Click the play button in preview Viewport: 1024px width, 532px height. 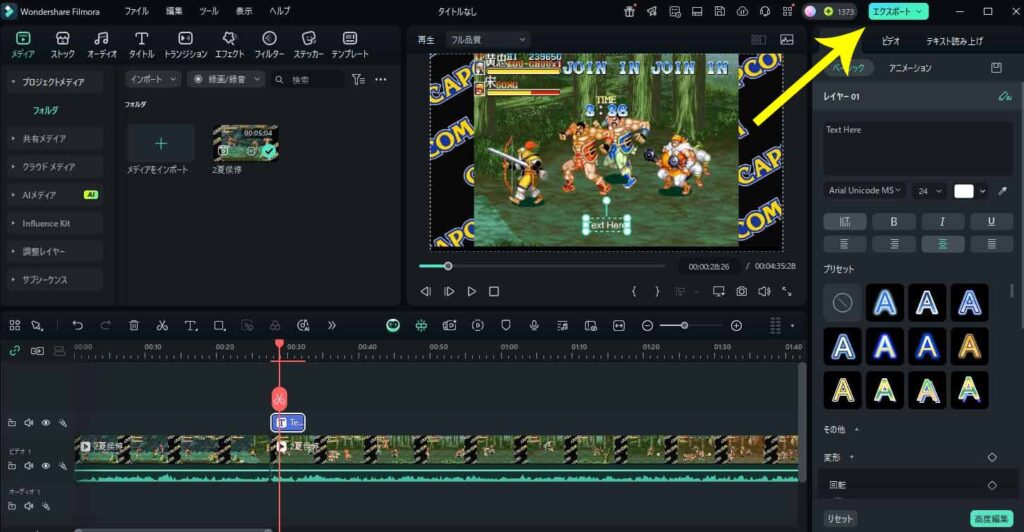point(472,291)
